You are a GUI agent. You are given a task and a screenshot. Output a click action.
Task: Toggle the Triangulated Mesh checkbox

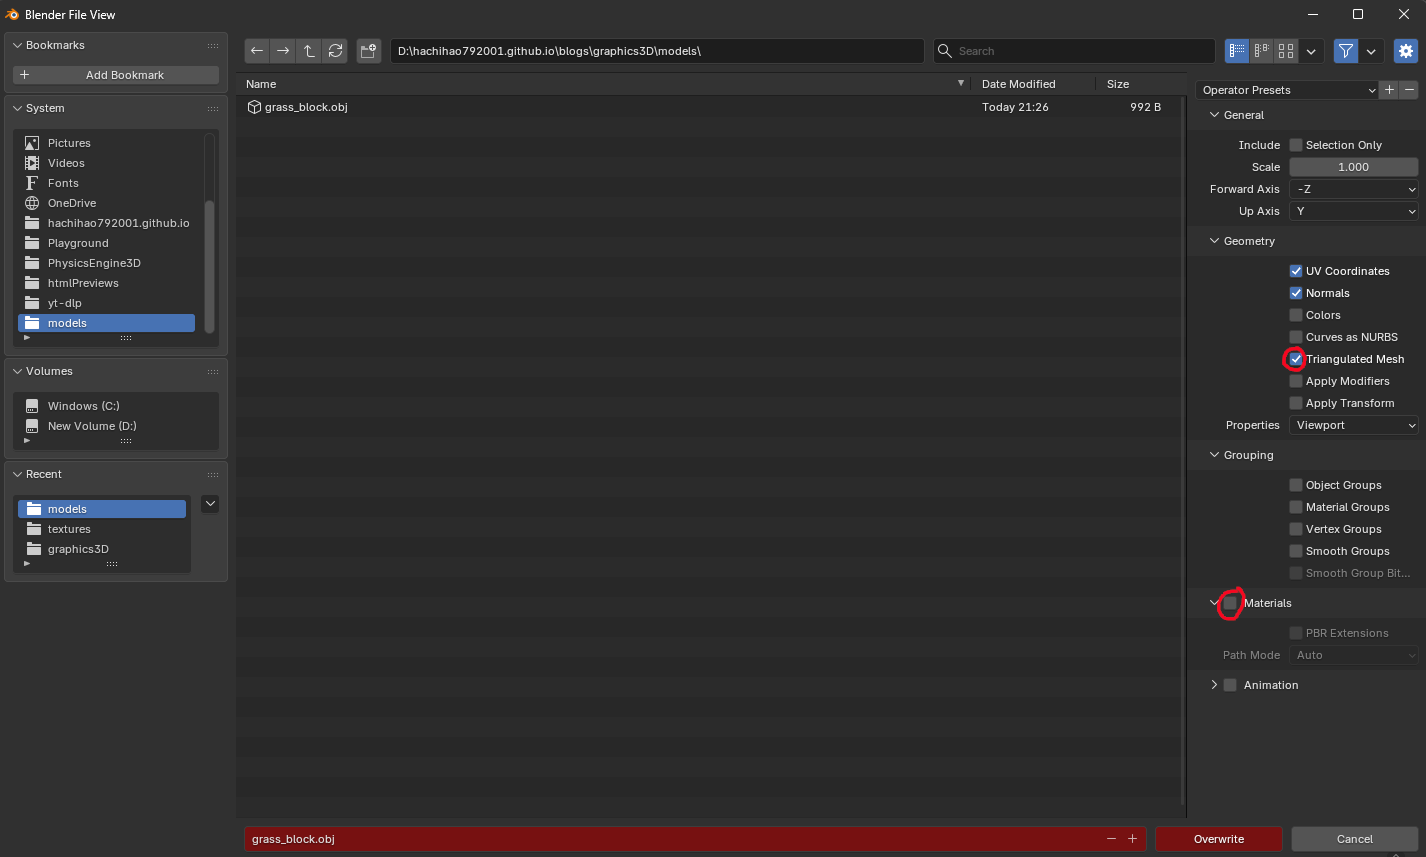coord(1296,359)
